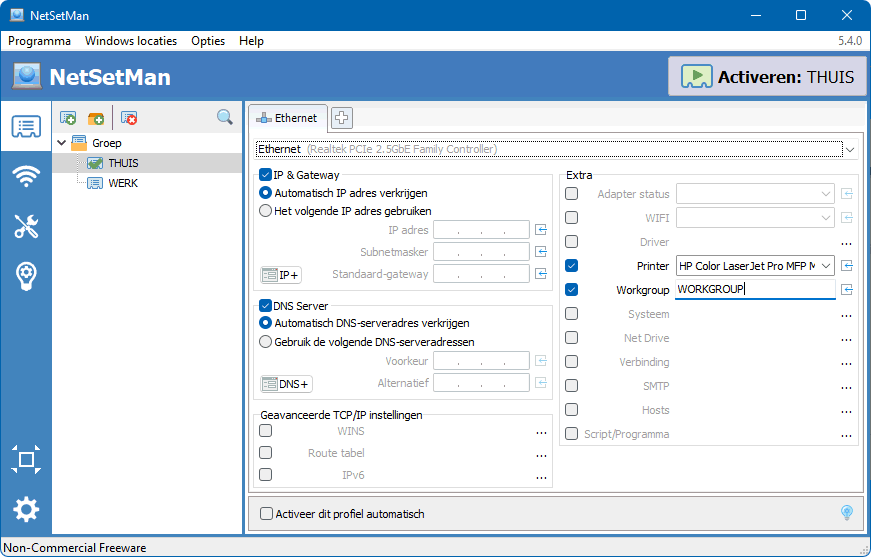The width and height of the screenshot is (871, 557).
Task: Select Gebruik de volgende DNS-serveradressen
Action: (x=266, y=342)
